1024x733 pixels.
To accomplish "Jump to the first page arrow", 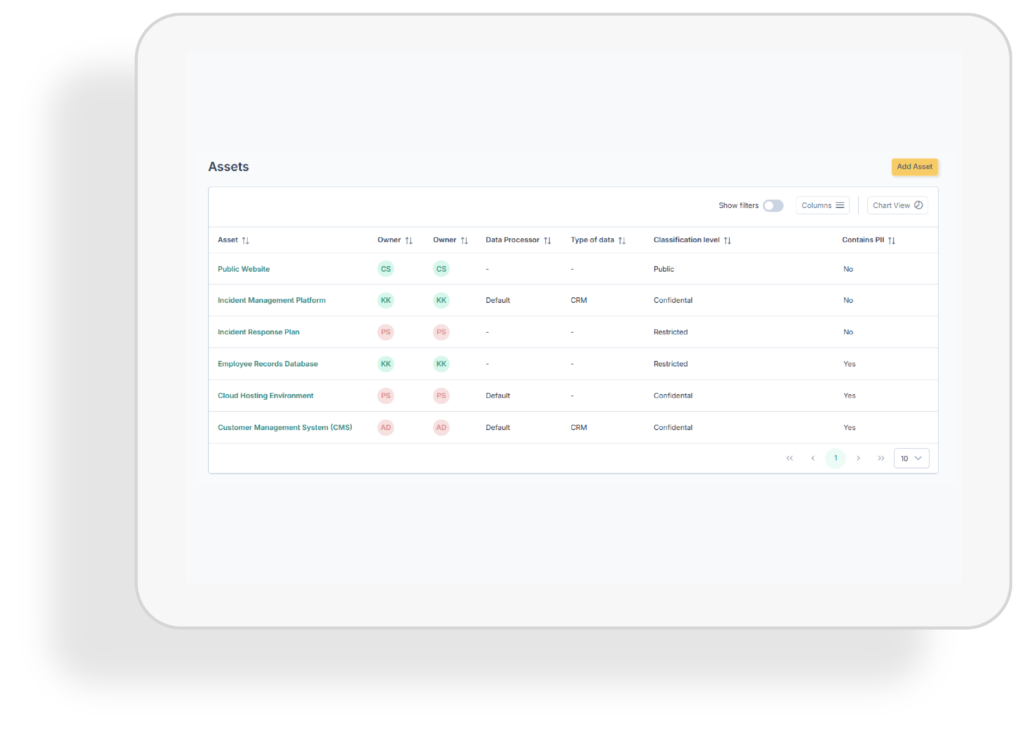I will (789, 458).
